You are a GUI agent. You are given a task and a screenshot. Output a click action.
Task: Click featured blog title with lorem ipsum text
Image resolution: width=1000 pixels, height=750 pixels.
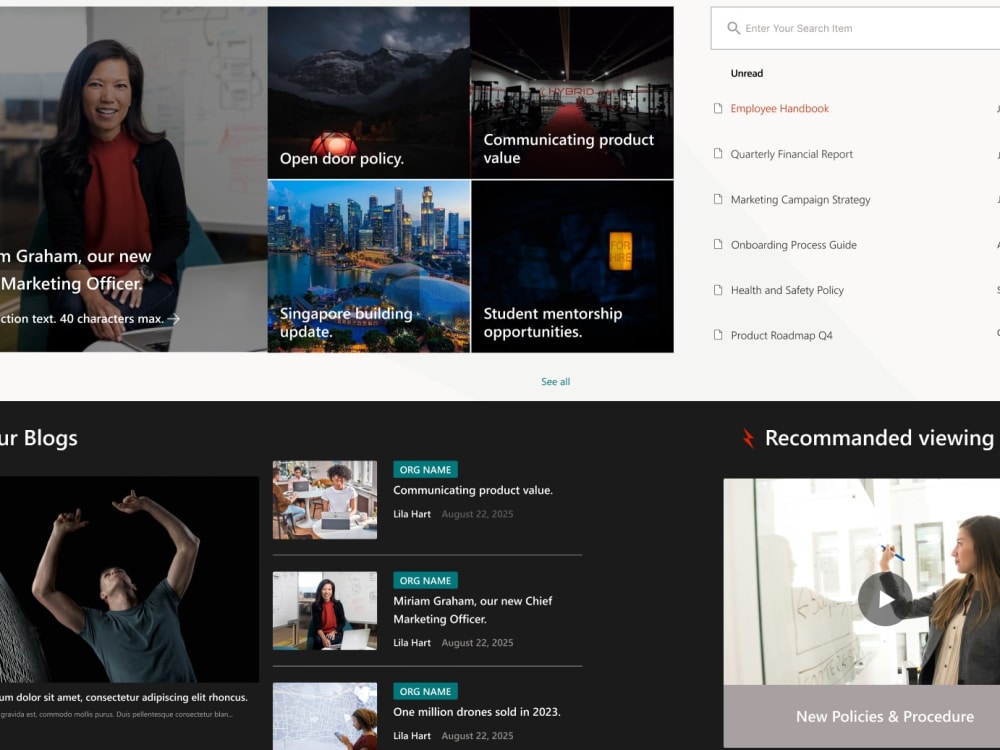(x=124, y=697)
